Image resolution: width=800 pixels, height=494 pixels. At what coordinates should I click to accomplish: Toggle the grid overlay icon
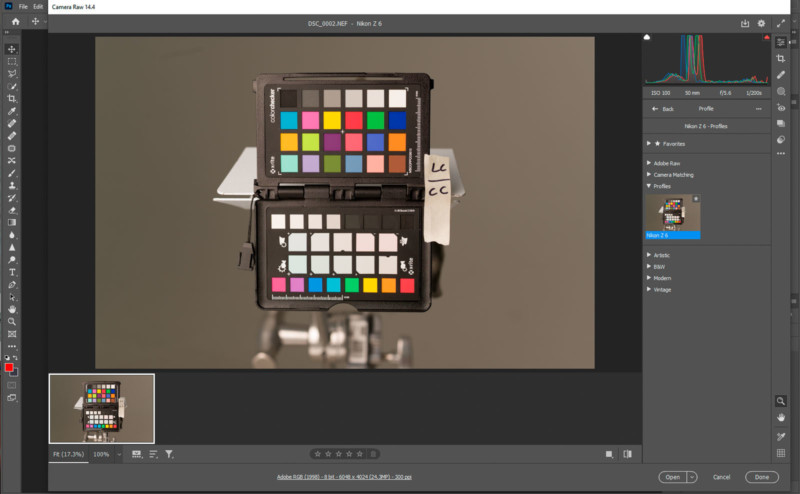point(781,453)
